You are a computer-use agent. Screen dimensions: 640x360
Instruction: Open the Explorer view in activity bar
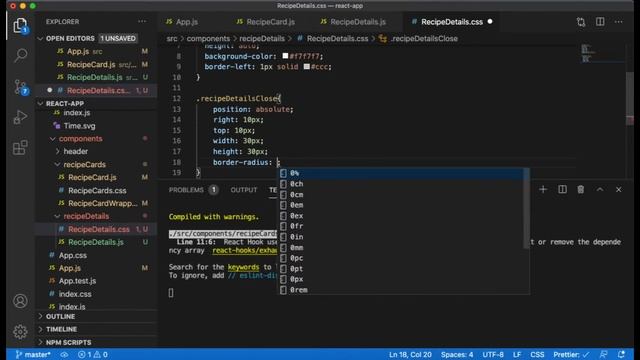coord(20,26)
